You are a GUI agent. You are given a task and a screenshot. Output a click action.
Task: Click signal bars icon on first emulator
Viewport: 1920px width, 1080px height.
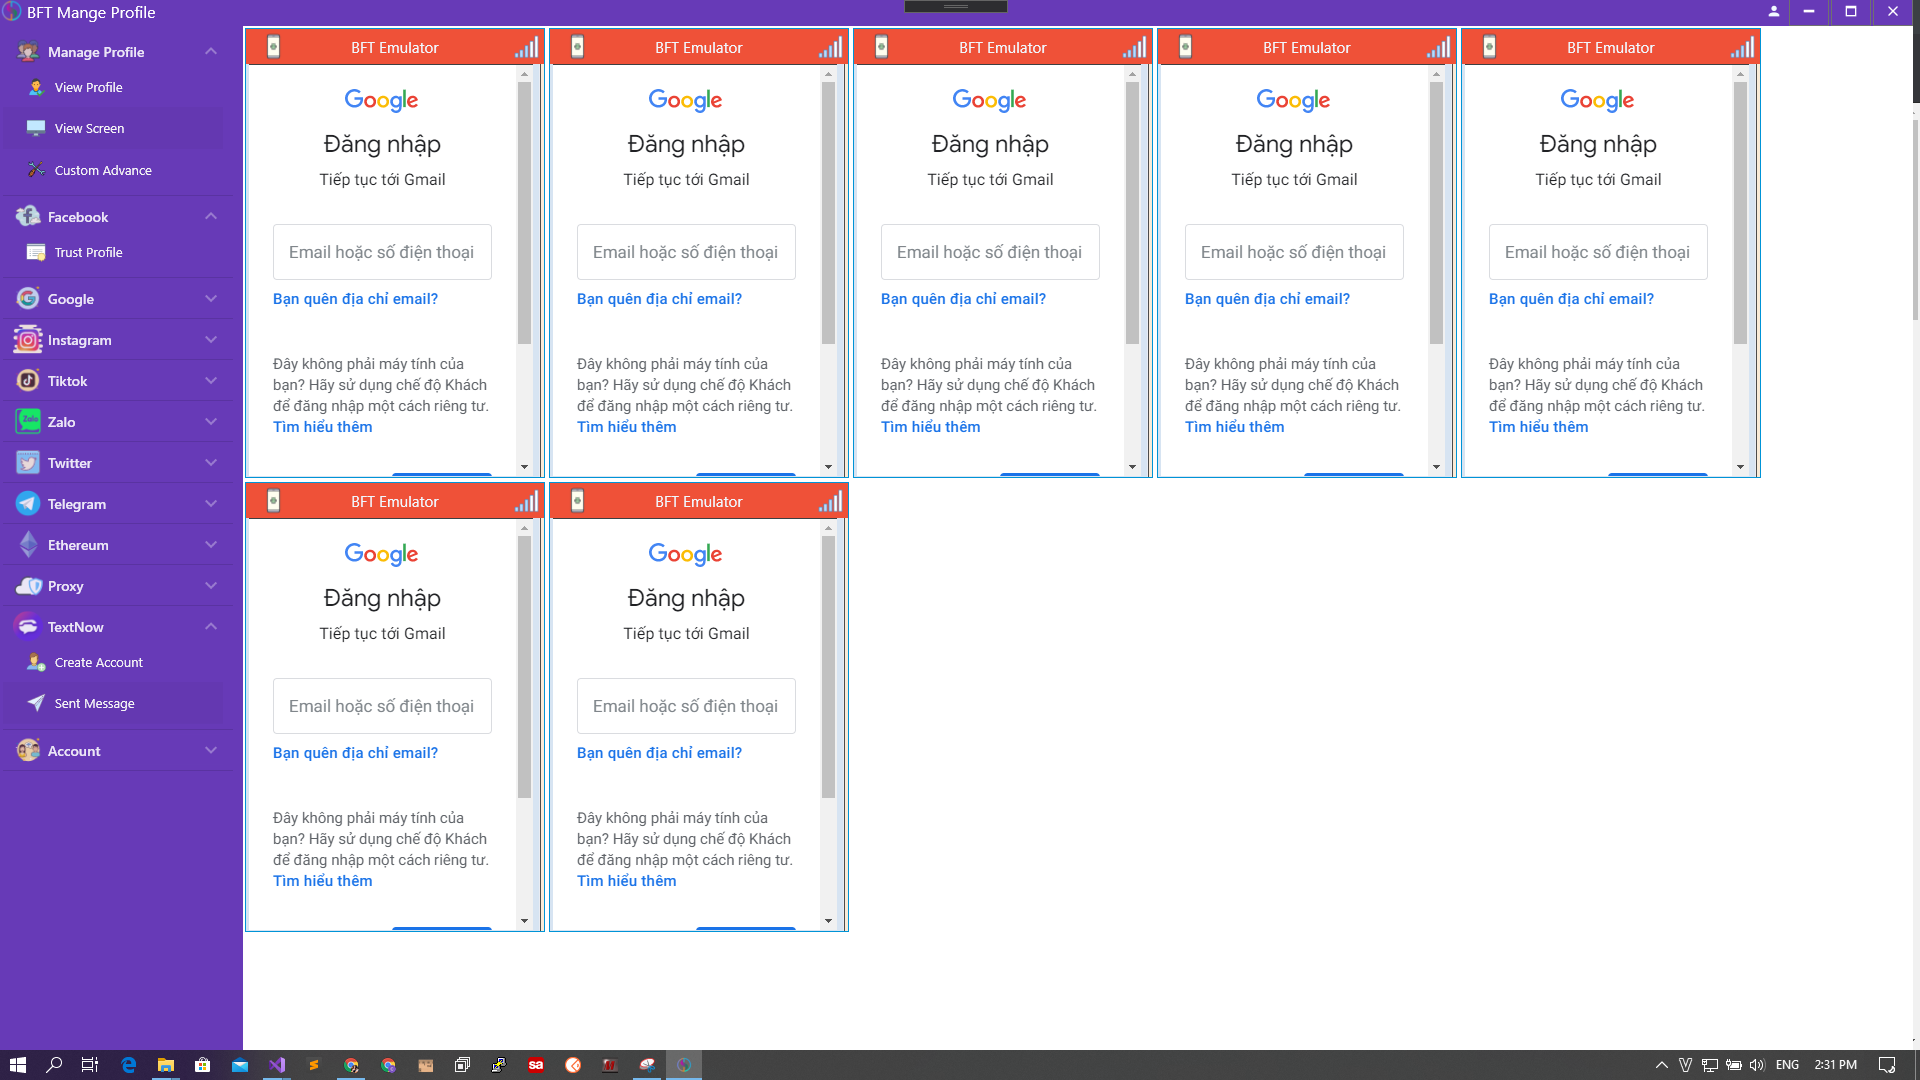click(x=526, y=48)
